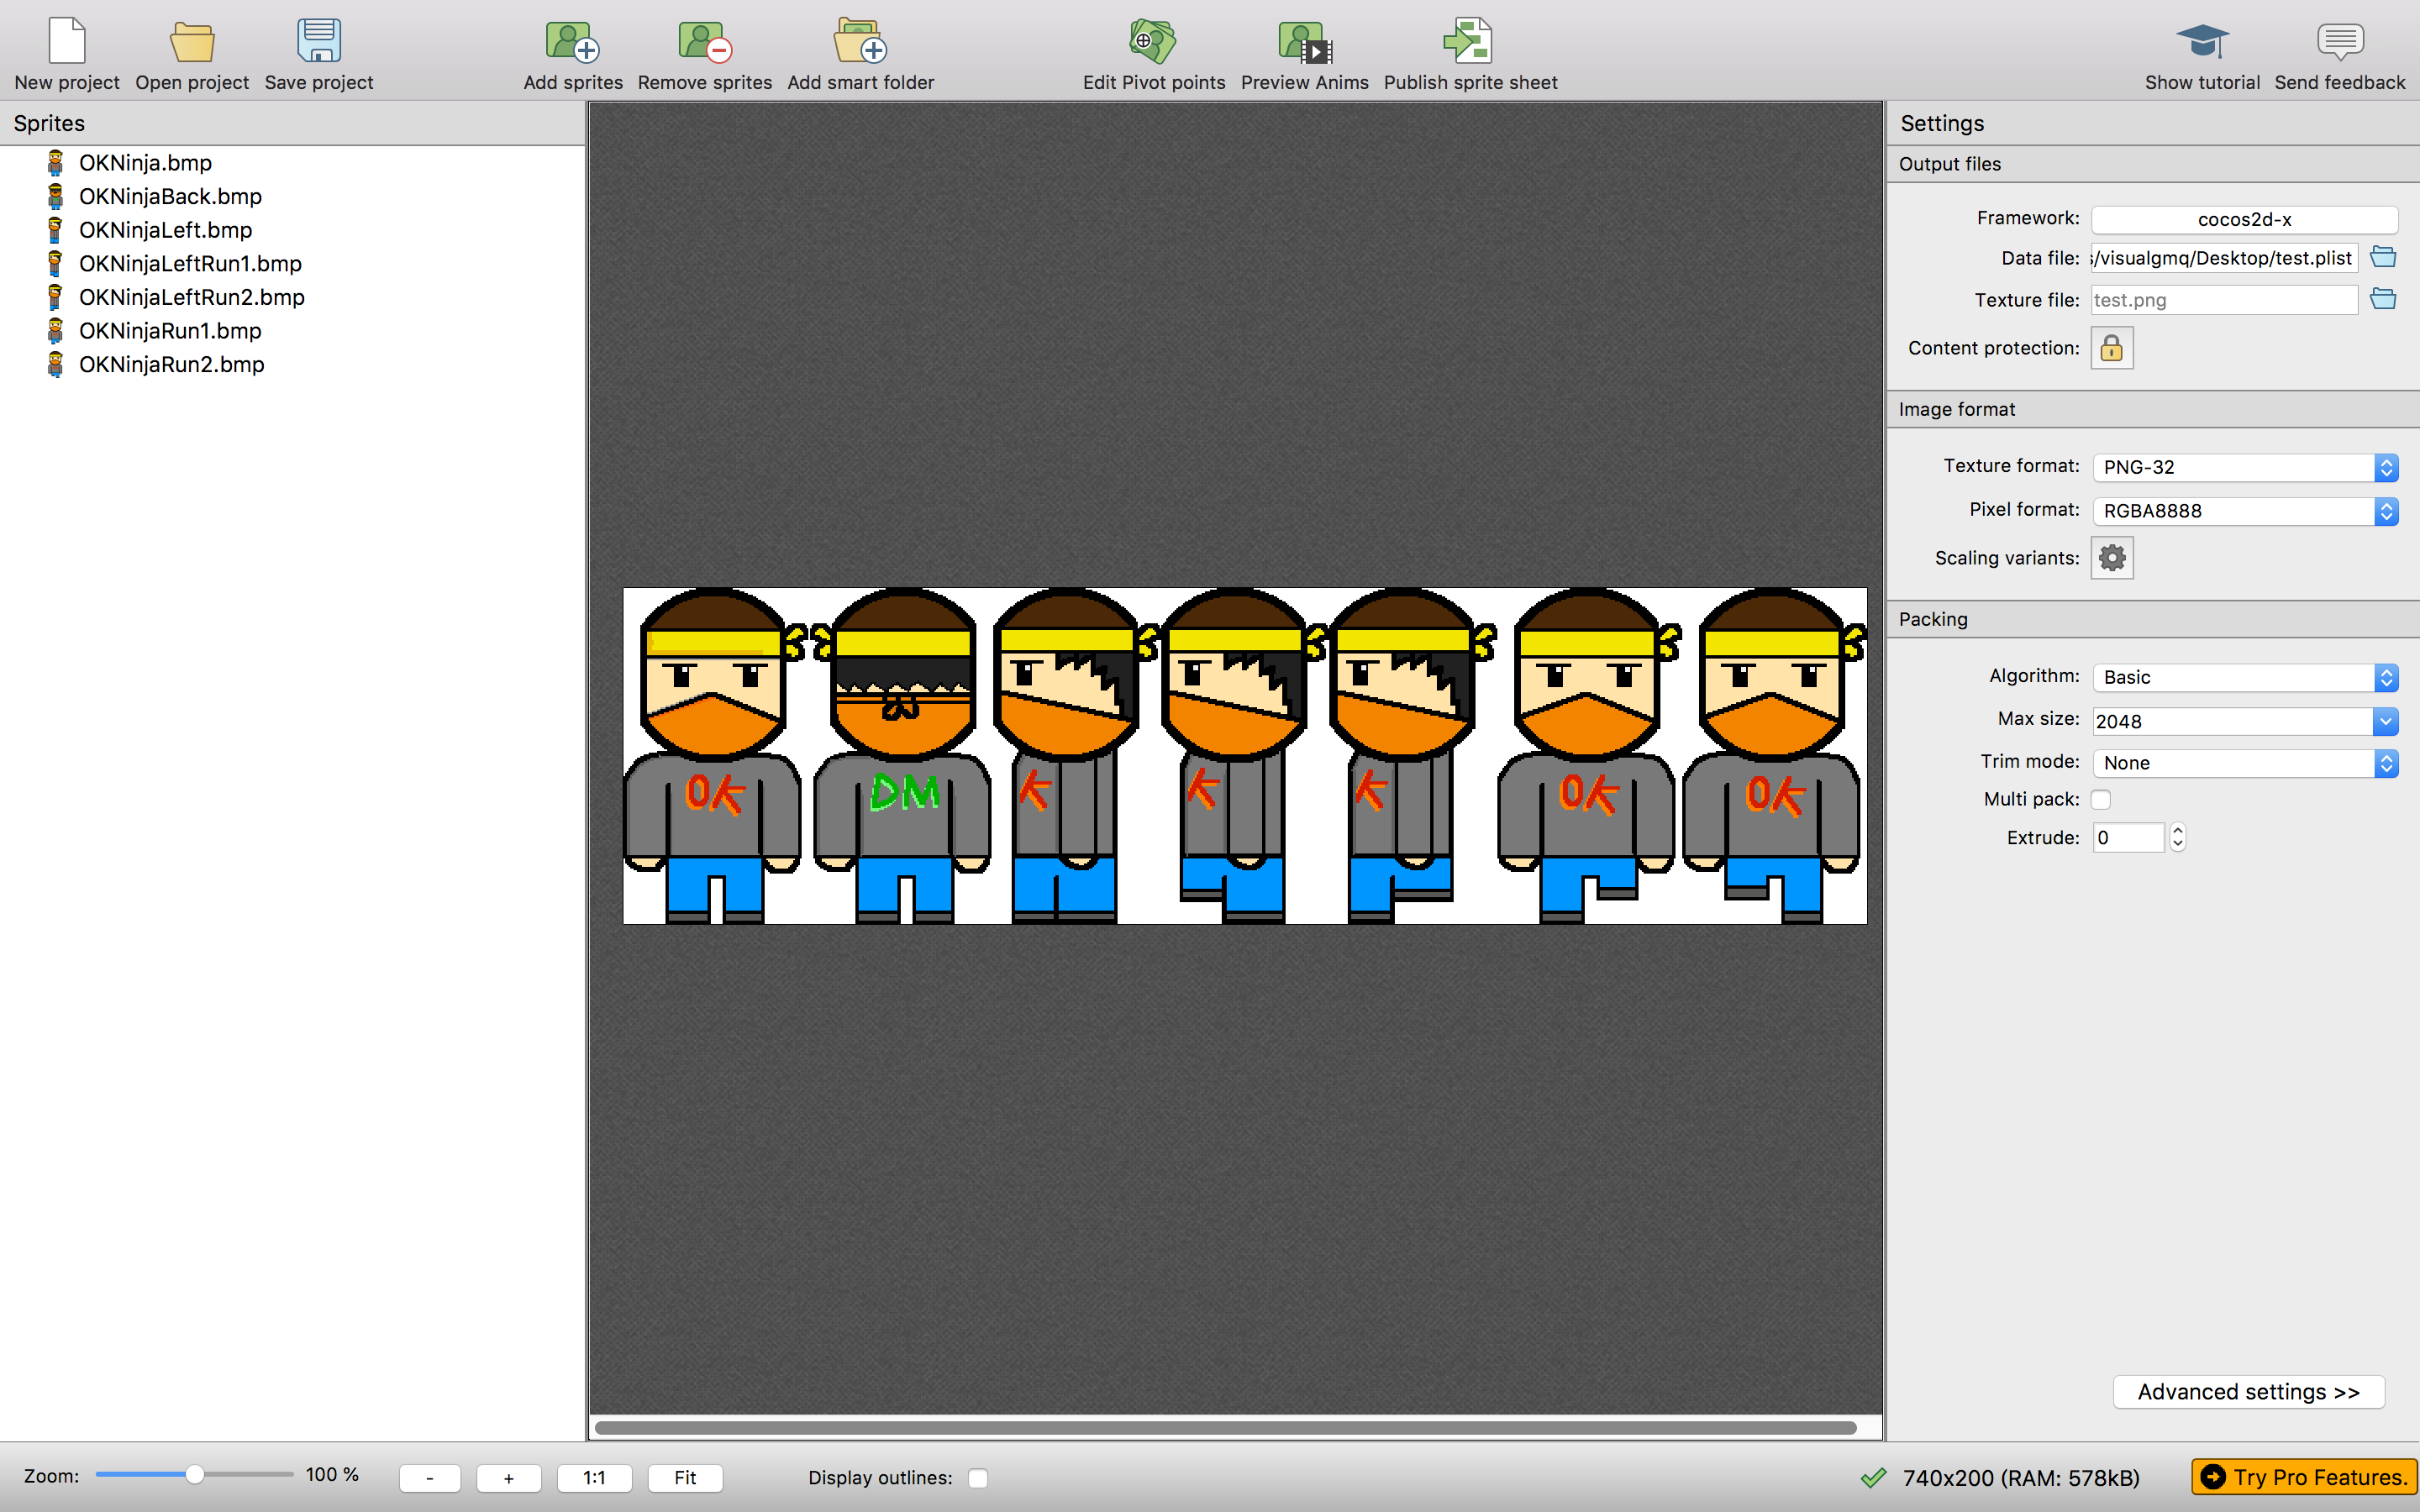This screenshot has width=2420, height=1512.
Task: Click the OKNinjaRun1.bmp sprite icon
Action: (x=56, y=330)
